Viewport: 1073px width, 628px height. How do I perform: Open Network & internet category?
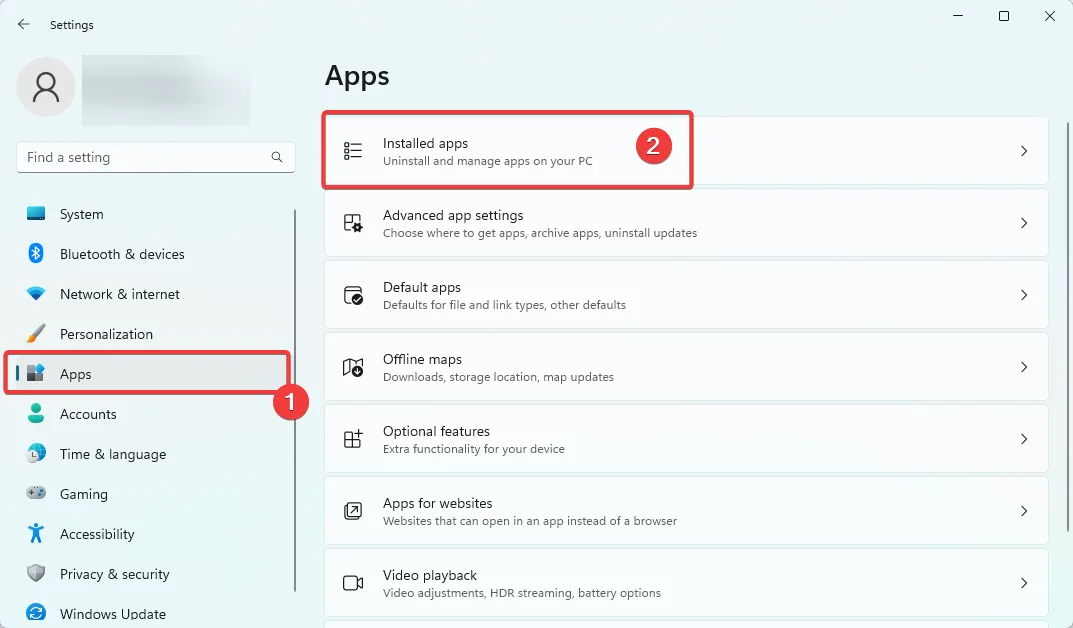tap(120, 294)
